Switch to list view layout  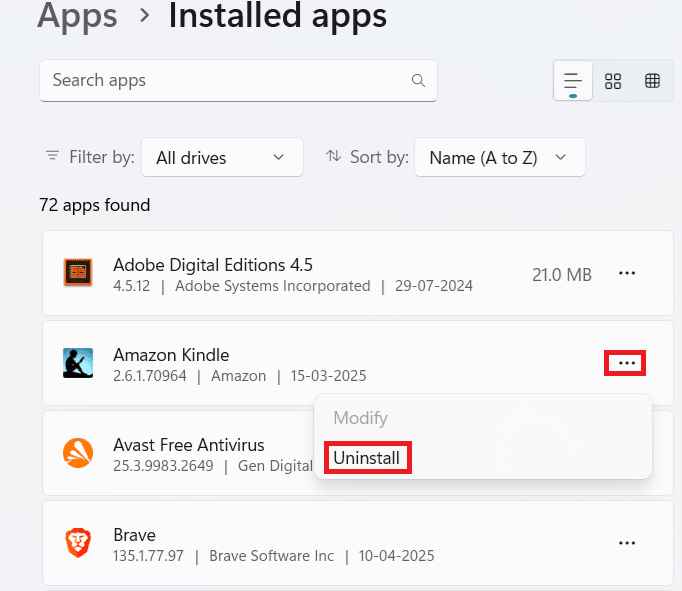573,81
